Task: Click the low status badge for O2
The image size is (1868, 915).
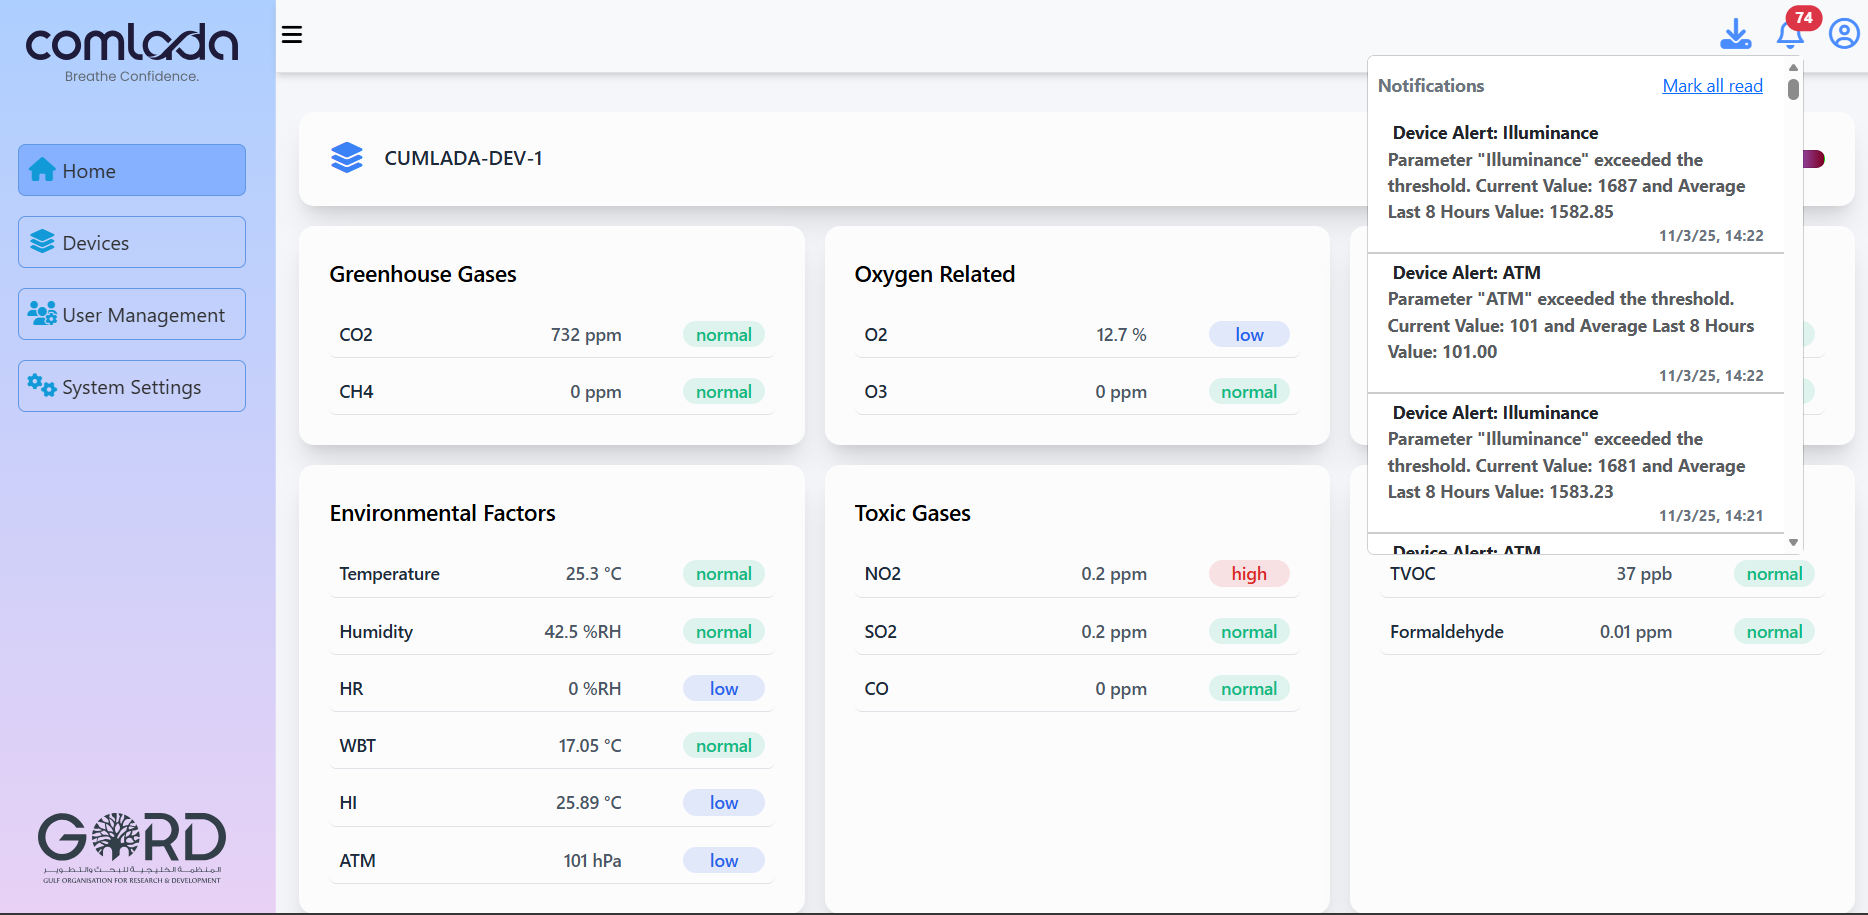Action: (1249, 335)
